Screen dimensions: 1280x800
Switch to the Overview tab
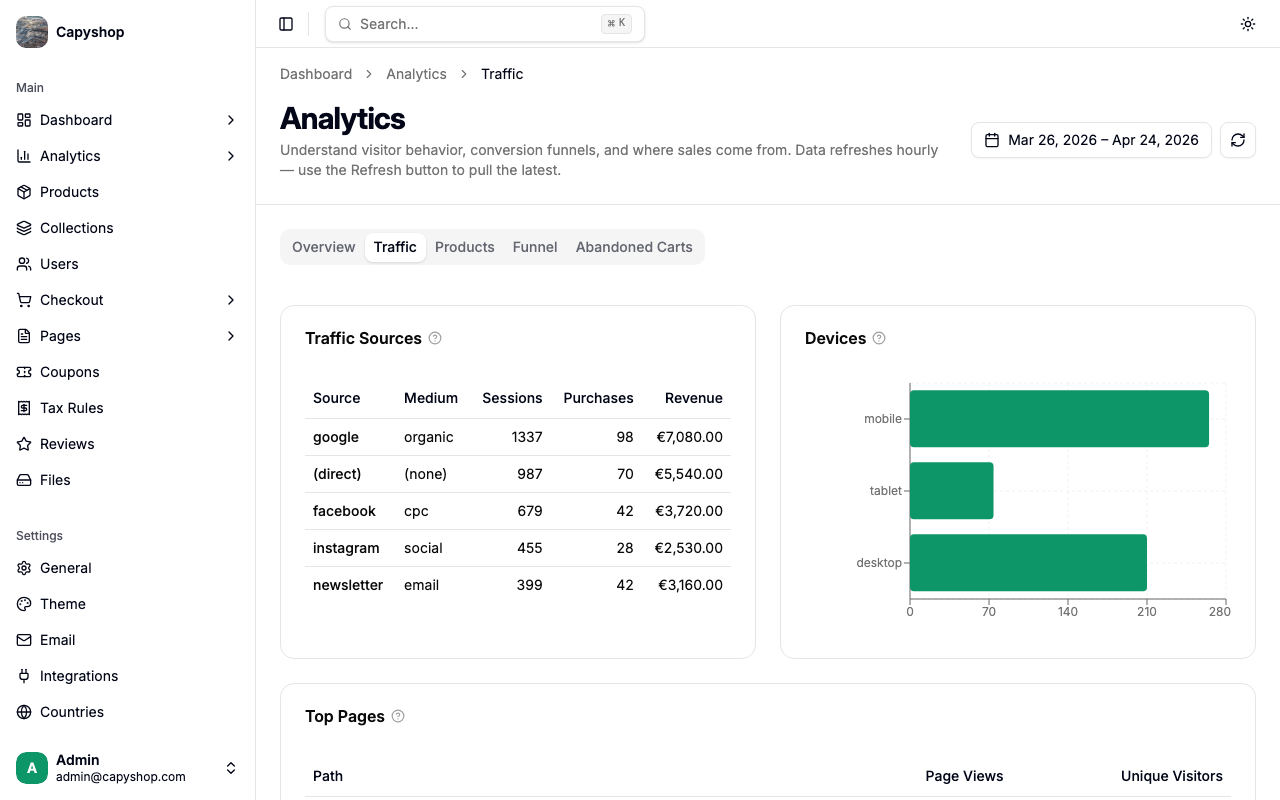coord(323,247)
